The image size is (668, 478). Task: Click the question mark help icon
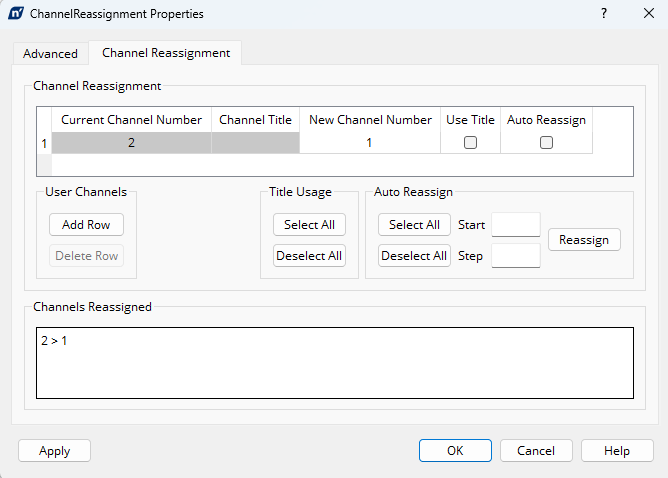tap(603, 15)
